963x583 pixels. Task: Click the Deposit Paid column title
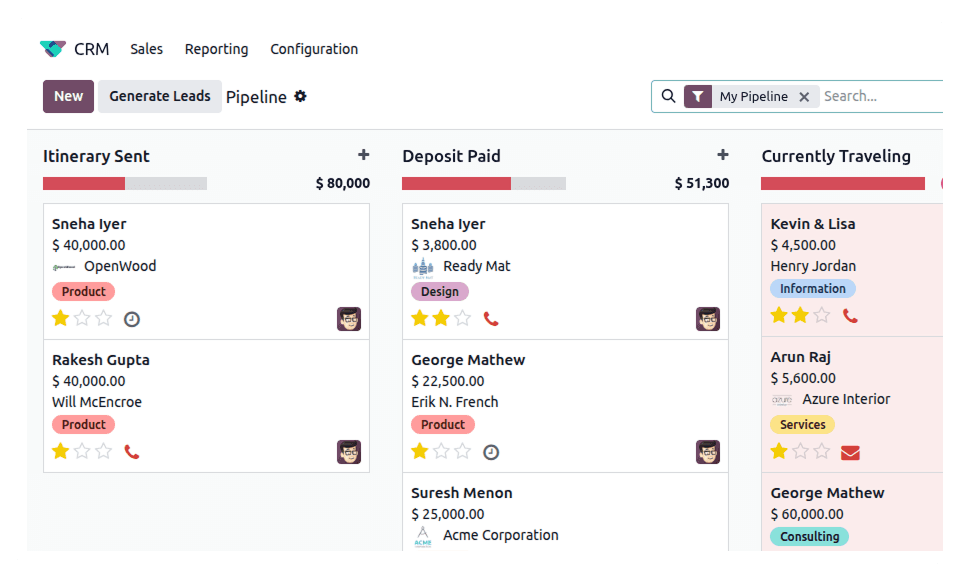point(451,156)
